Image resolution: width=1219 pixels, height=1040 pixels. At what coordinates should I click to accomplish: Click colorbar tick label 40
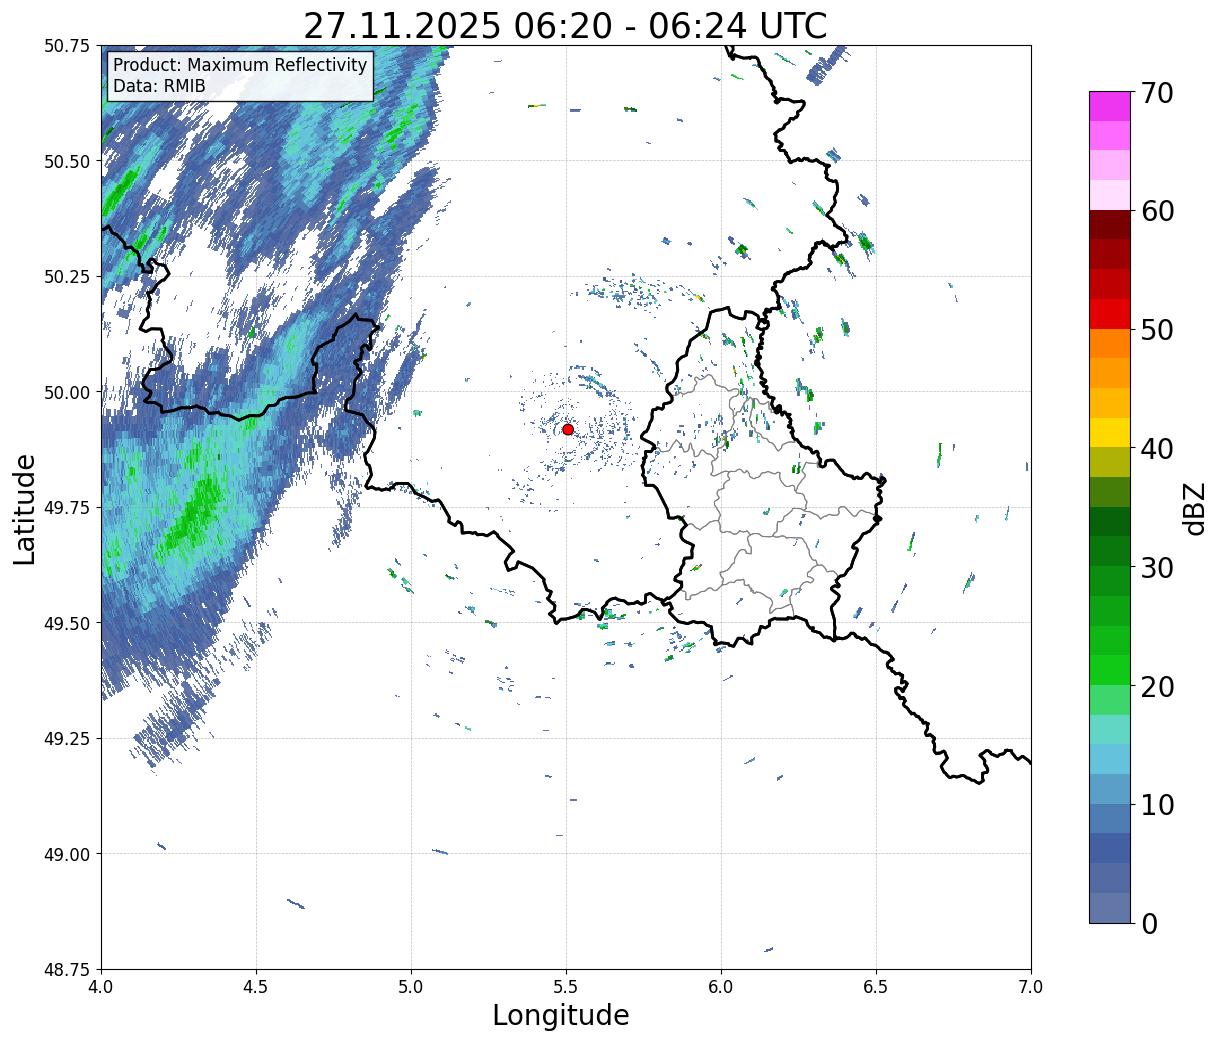[x=1157, y=448]
